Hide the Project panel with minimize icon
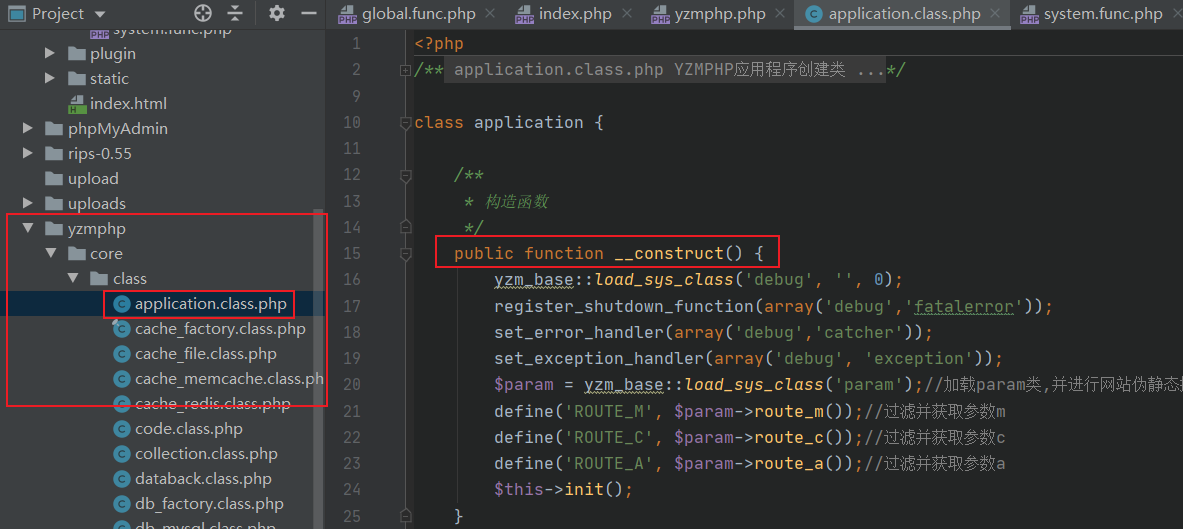This screenshot has width=1183, height=529. pos(309,13)
